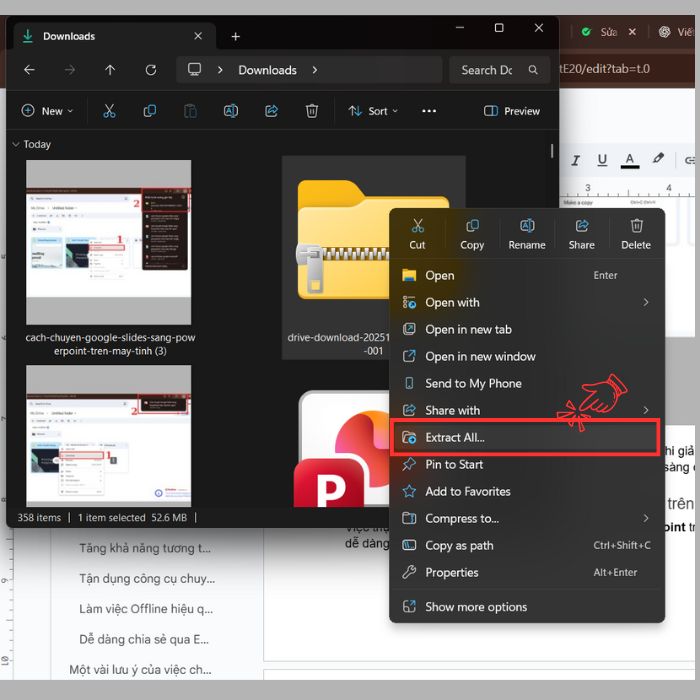Toggle the Preview pane
Image resolution: width=700 pixels, height=700 pixels.
tap(512, 111)
